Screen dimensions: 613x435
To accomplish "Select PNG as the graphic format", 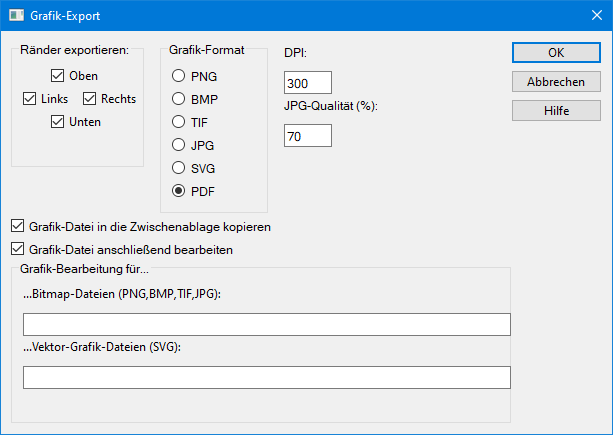I will pos(179,76).
